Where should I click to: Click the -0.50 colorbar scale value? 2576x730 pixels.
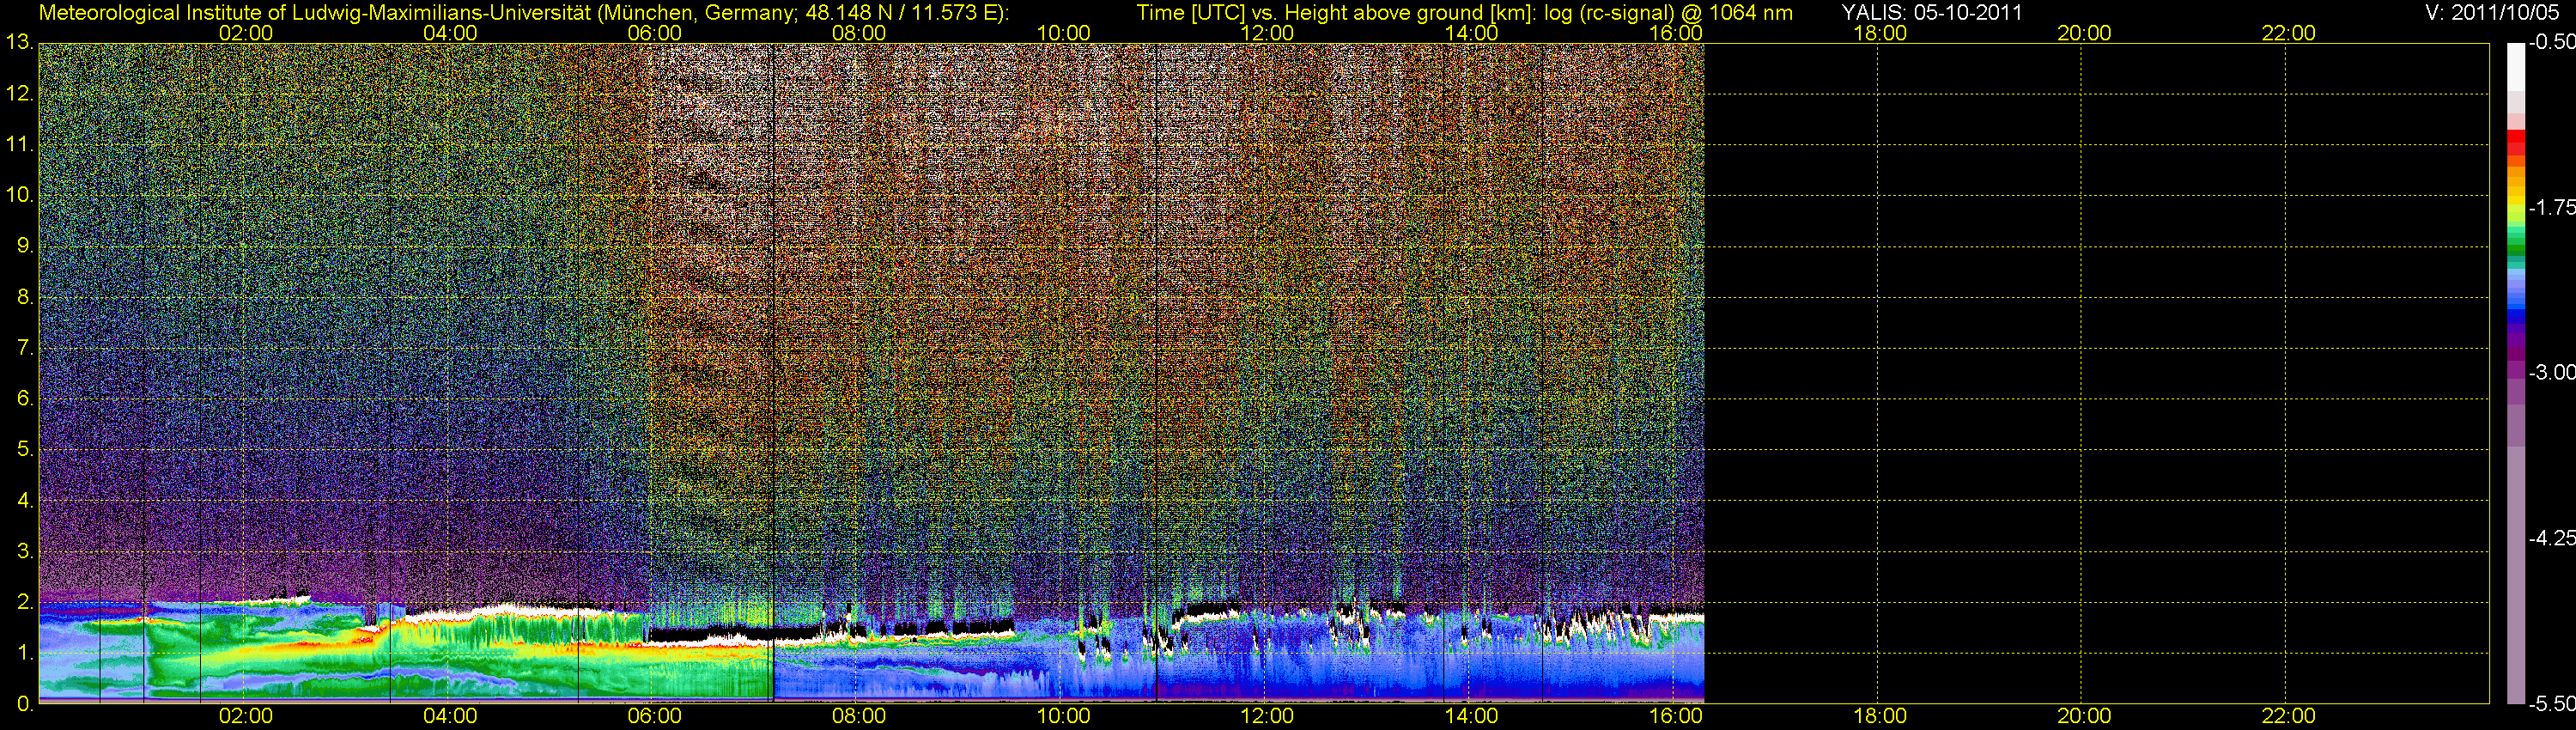click(x=2552, y=42)
